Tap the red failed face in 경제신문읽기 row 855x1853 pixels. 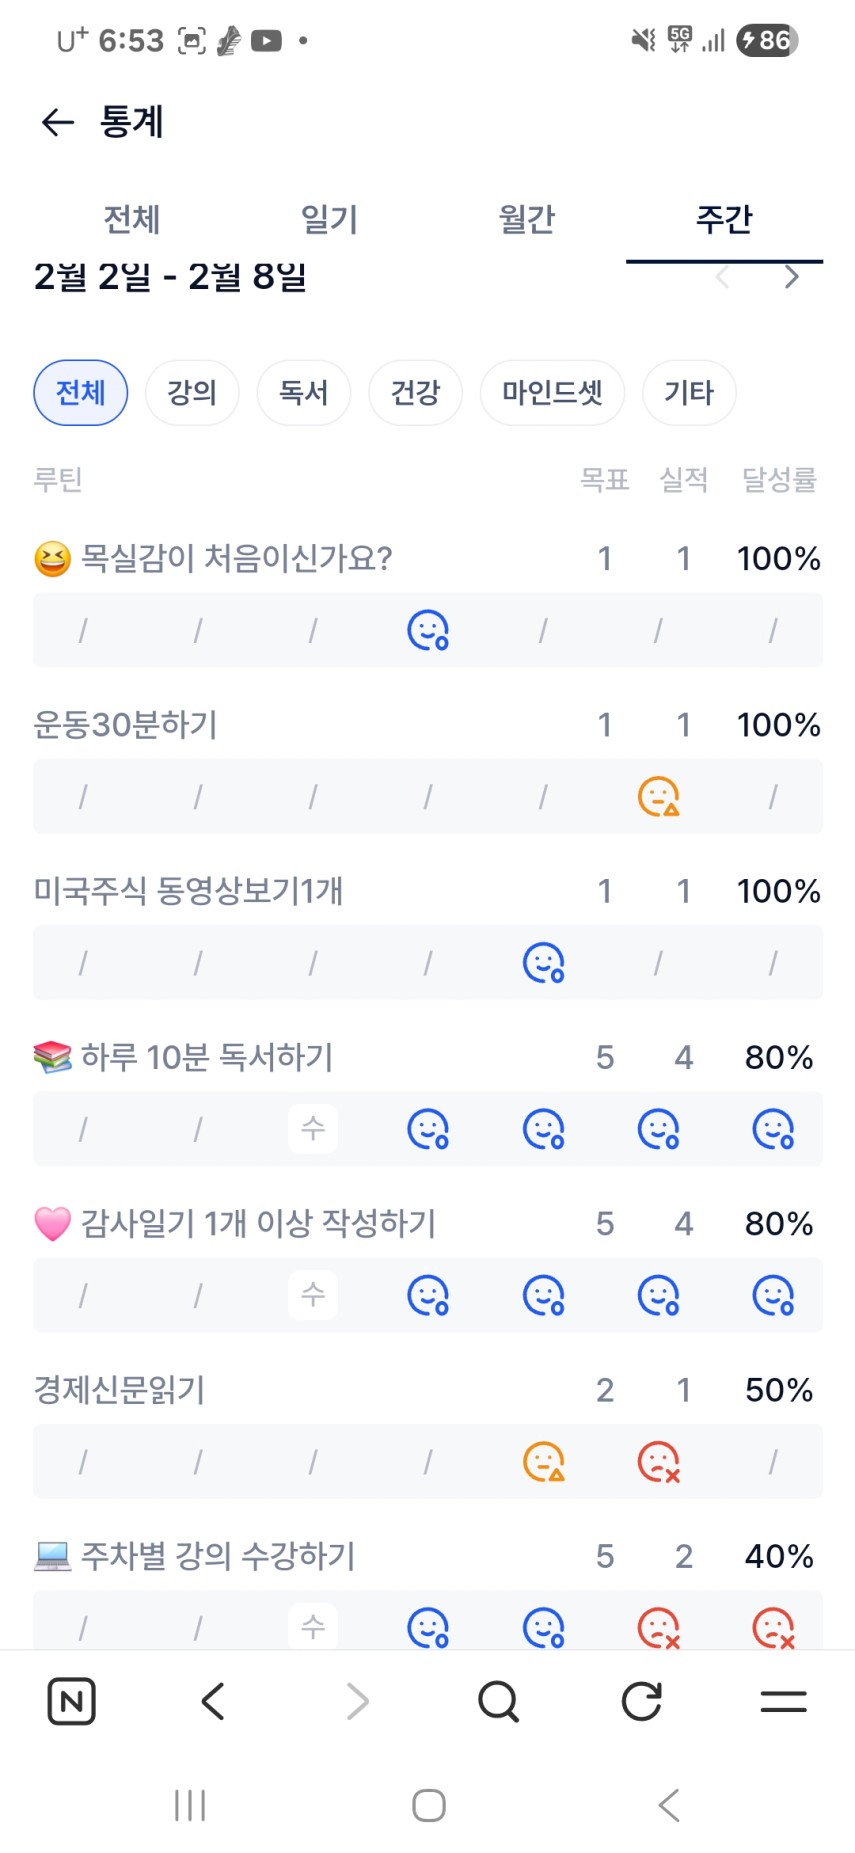pos(658,1462)
